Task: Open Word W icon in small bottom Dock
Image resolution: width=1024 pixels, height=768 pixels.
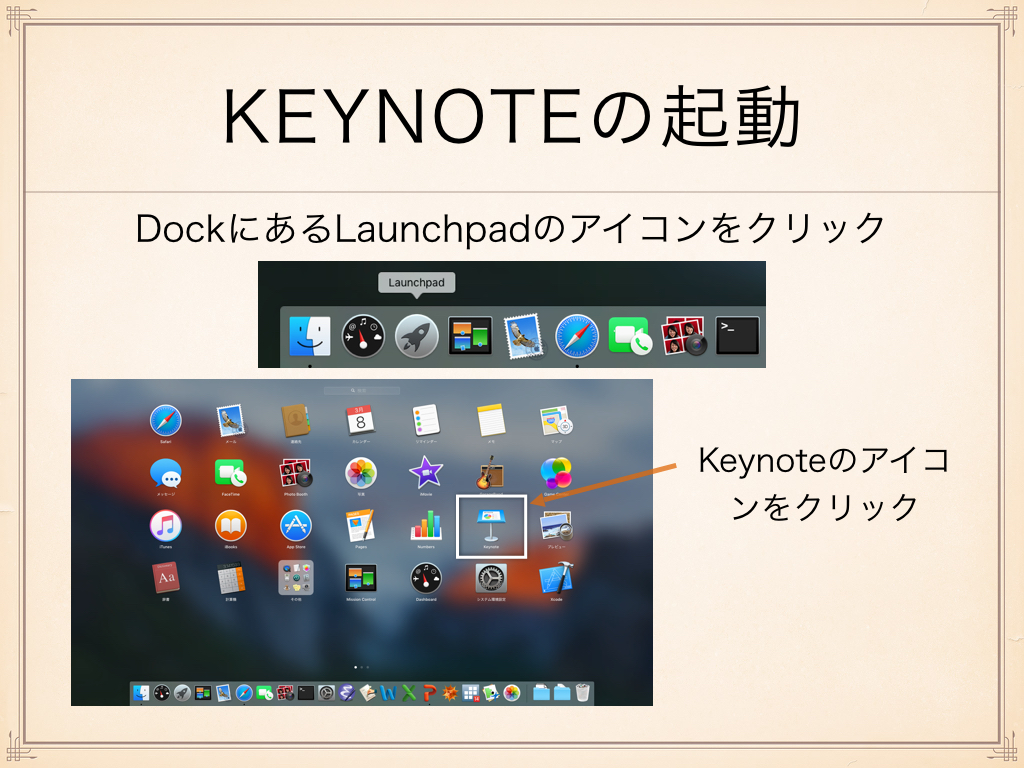Action: click(x=389, y=693)
